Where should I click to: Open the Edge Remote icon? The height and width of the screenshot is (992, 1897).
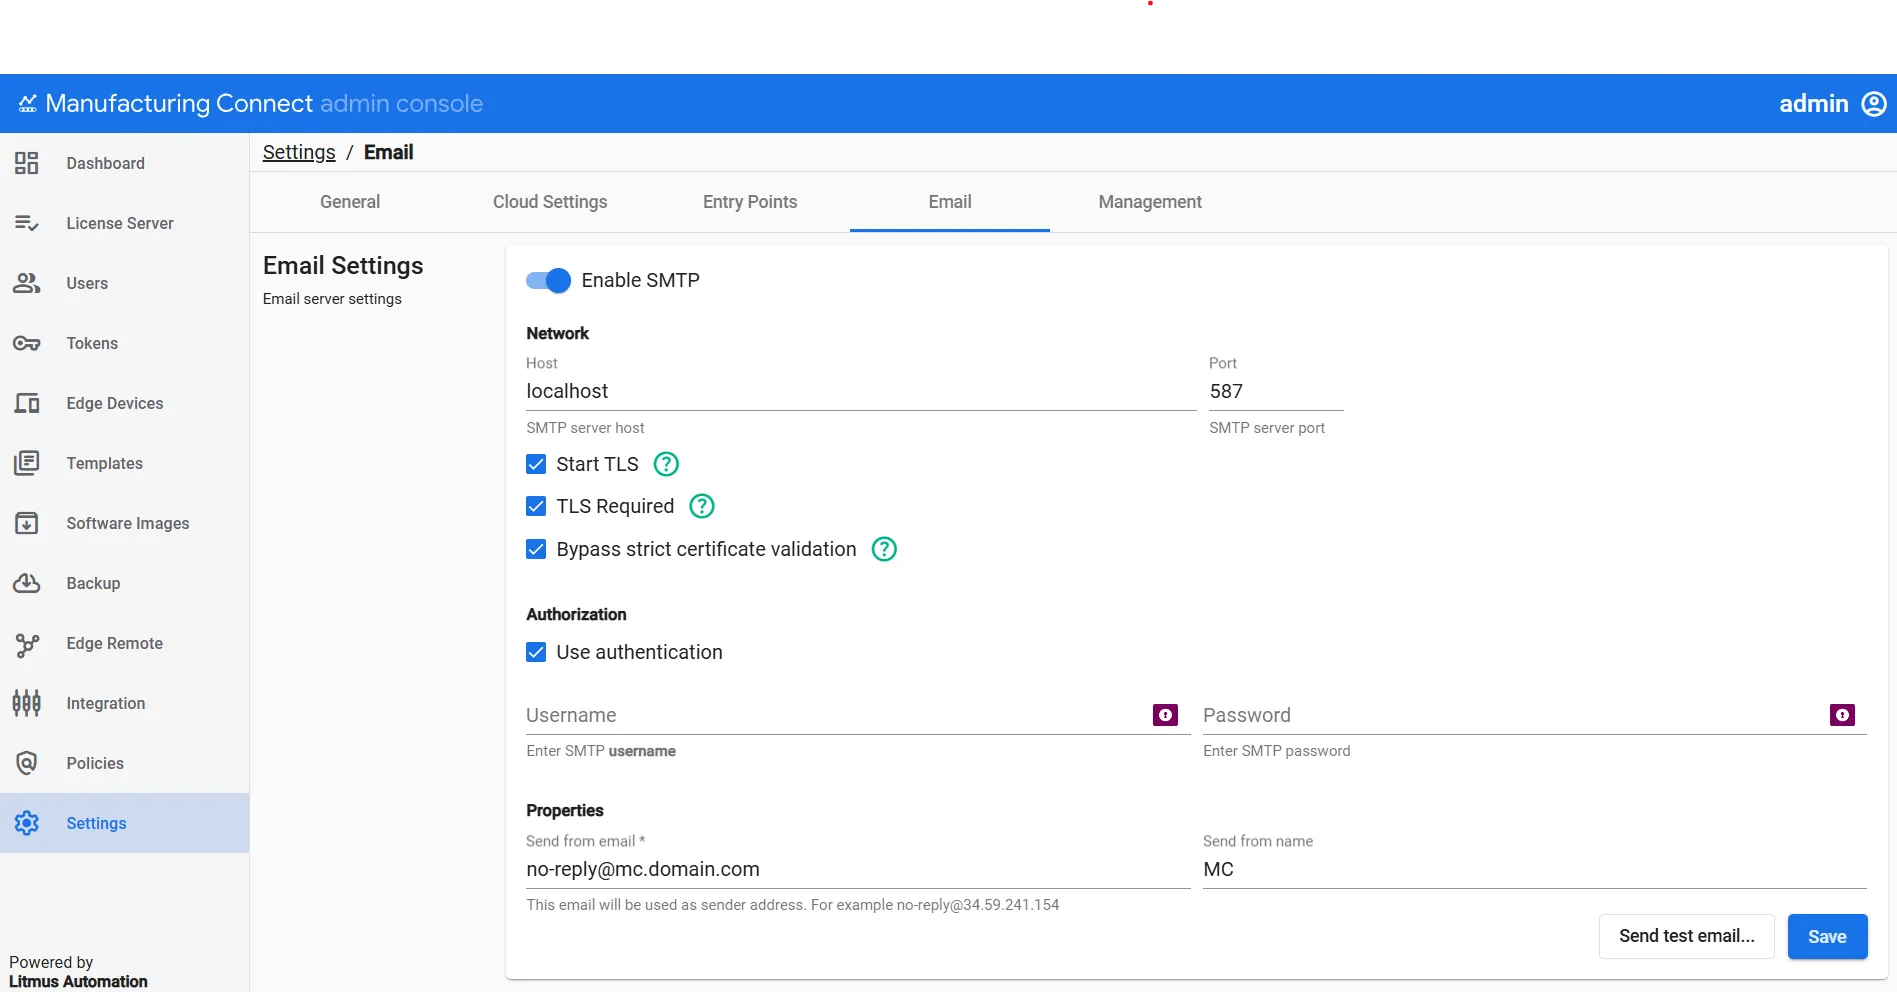(27, 644)
